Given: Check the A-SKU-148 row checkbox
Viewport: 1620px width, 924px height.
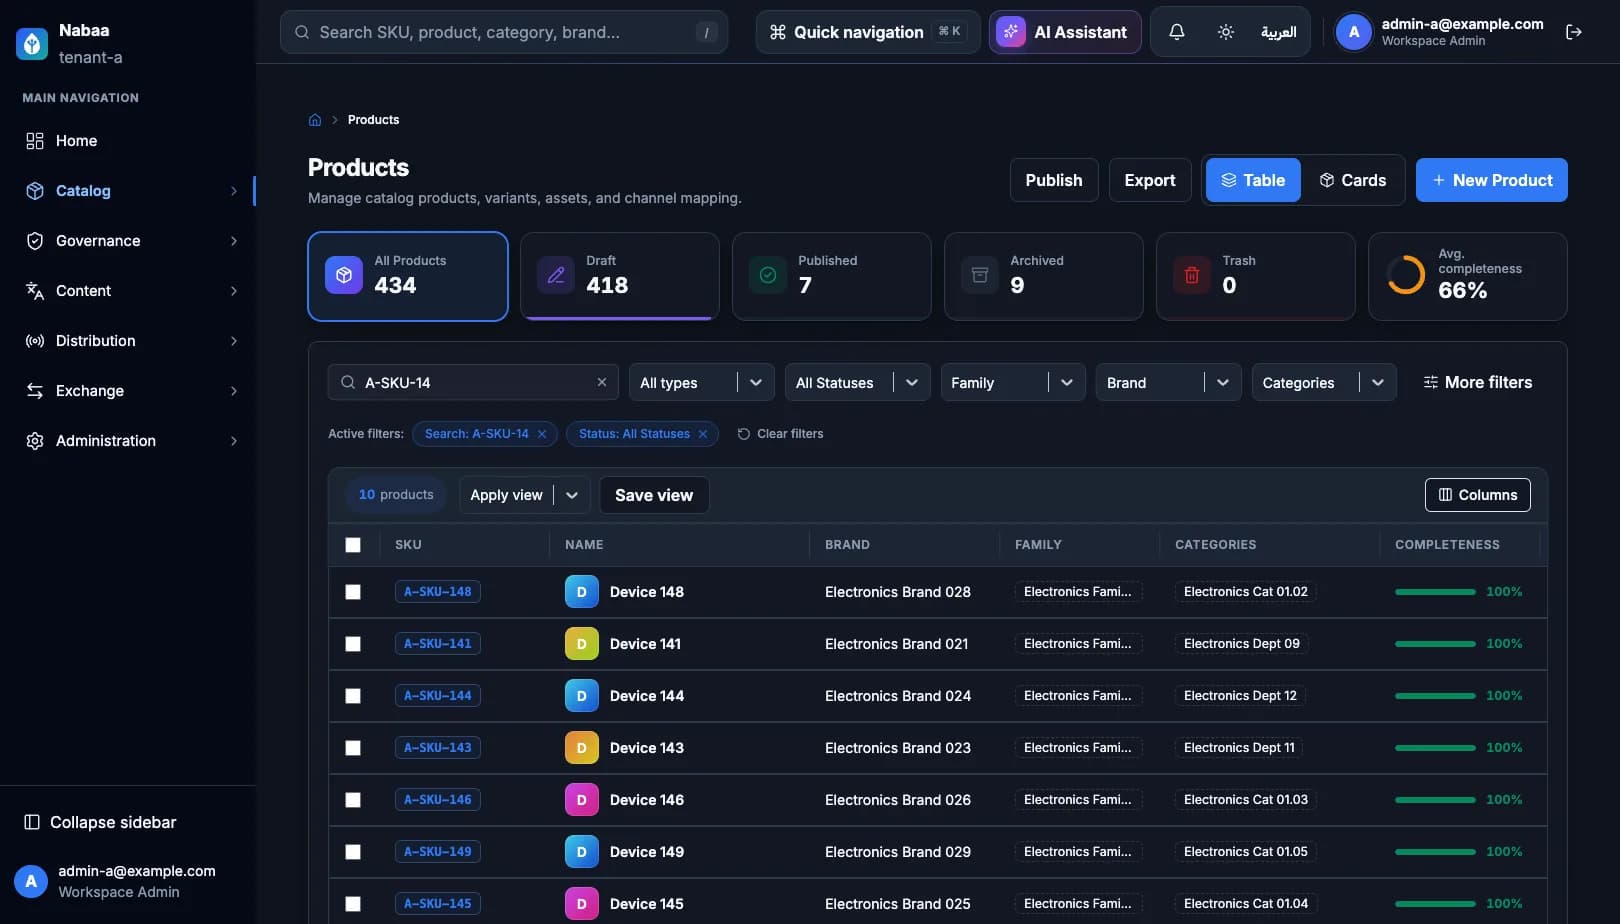Looking at the screenshot, I should pyautogui.click(x=353, y=592).
